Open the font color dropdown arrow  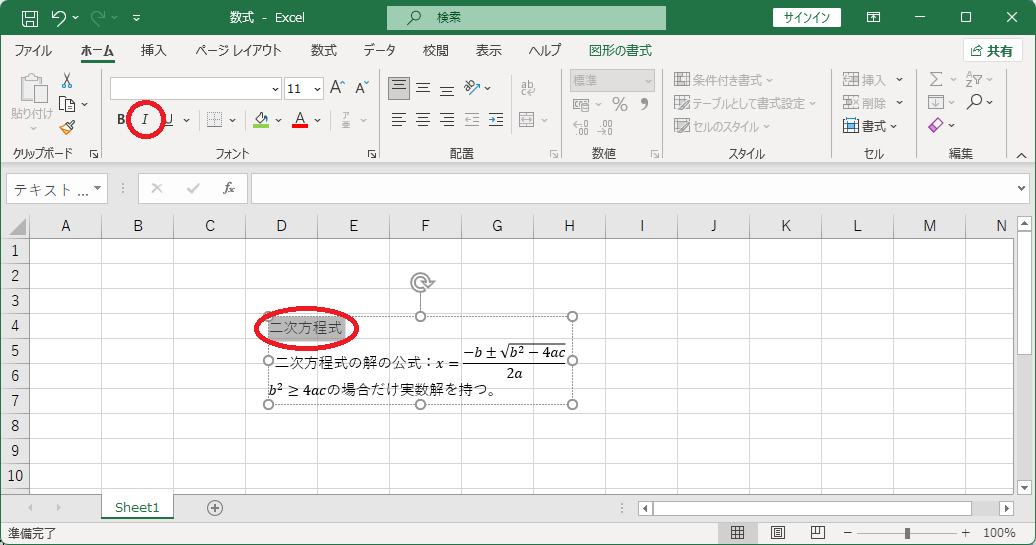[318, 120]
